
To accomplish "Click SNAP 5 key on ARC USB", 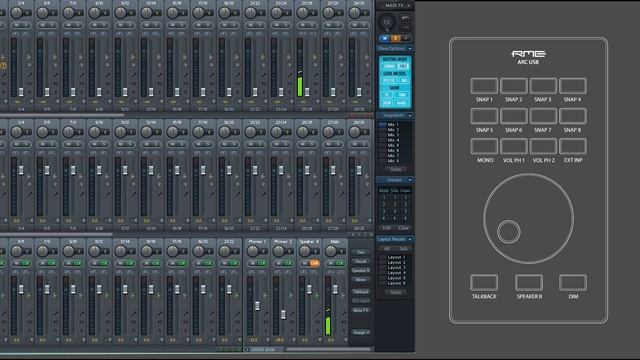I will coord(484,116).
